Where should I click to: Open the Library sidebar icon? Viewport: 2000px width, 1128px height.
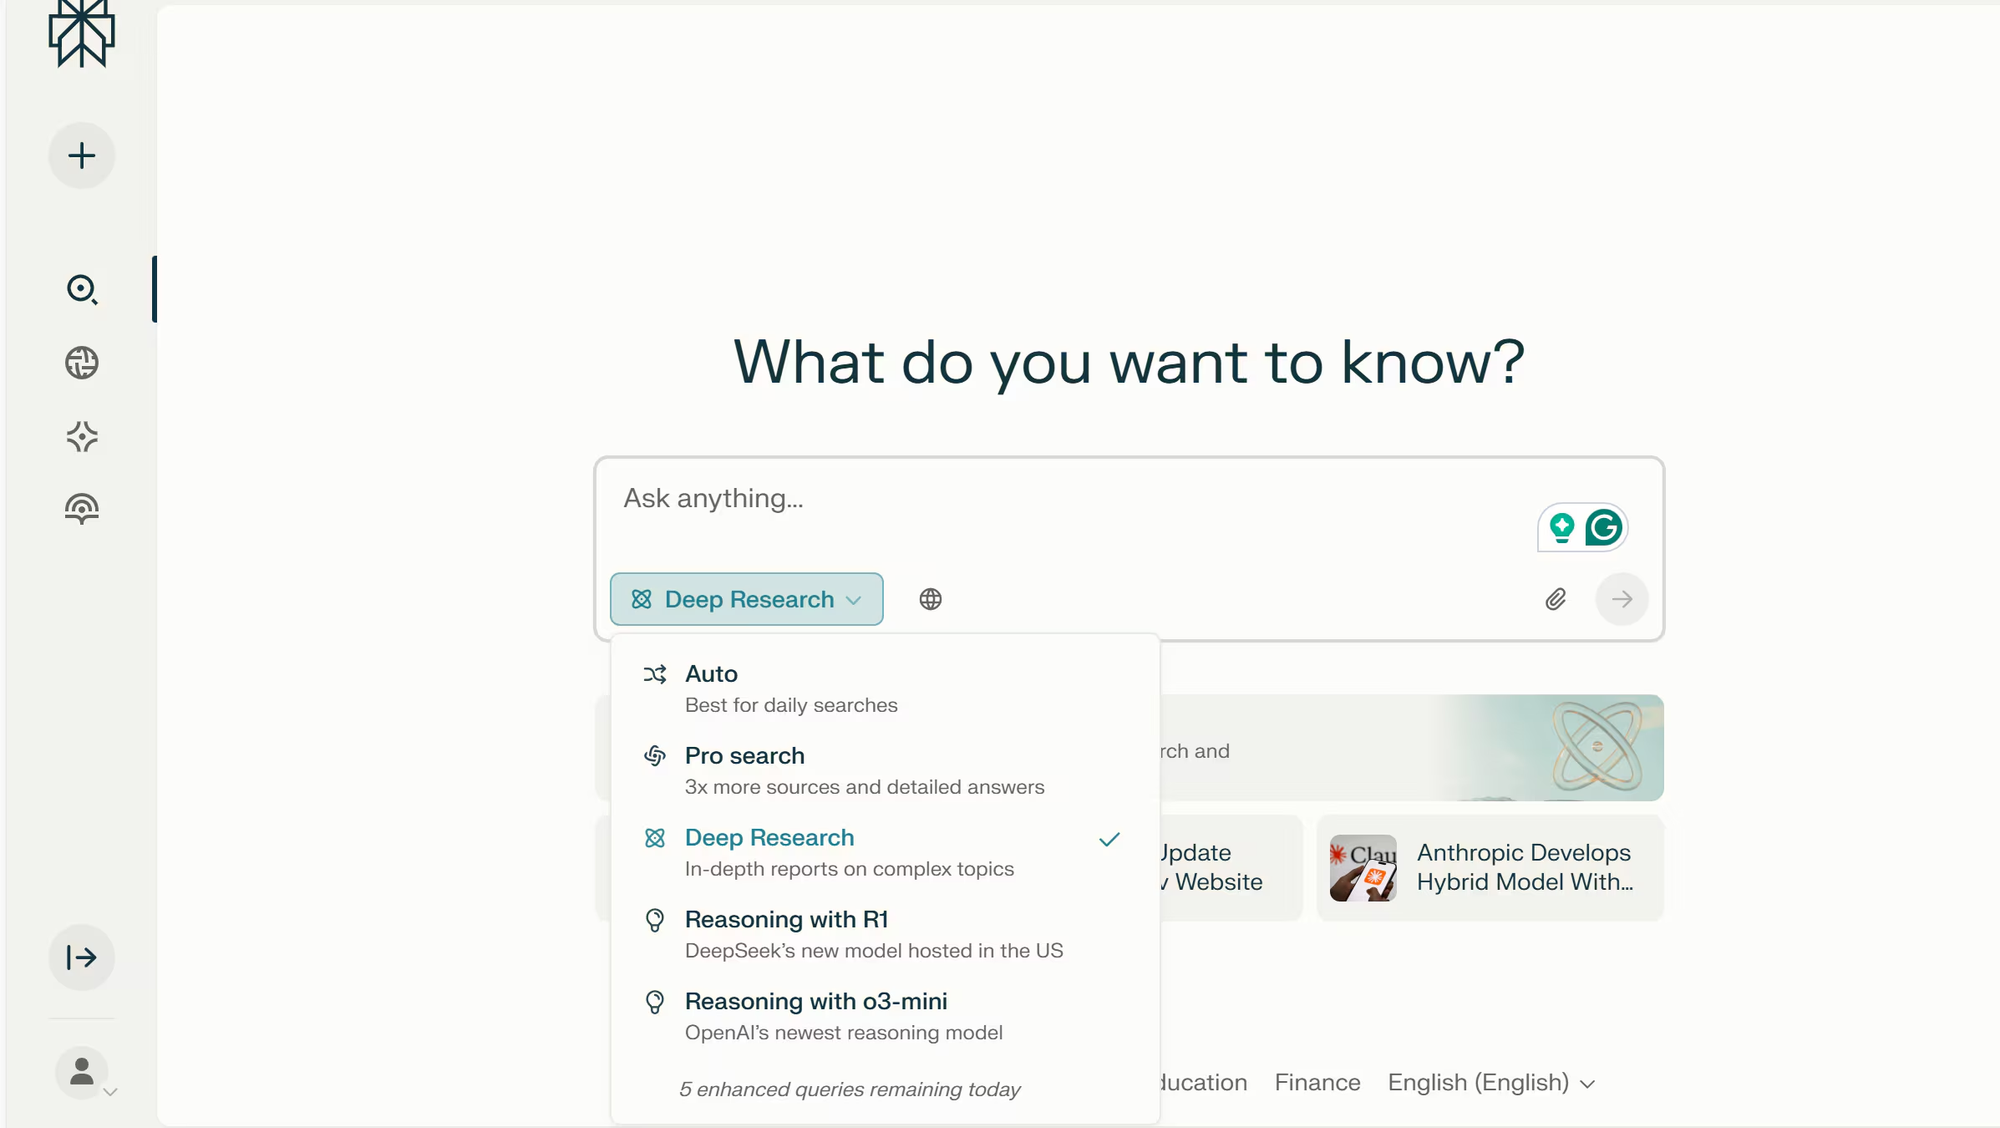point(82,509)
